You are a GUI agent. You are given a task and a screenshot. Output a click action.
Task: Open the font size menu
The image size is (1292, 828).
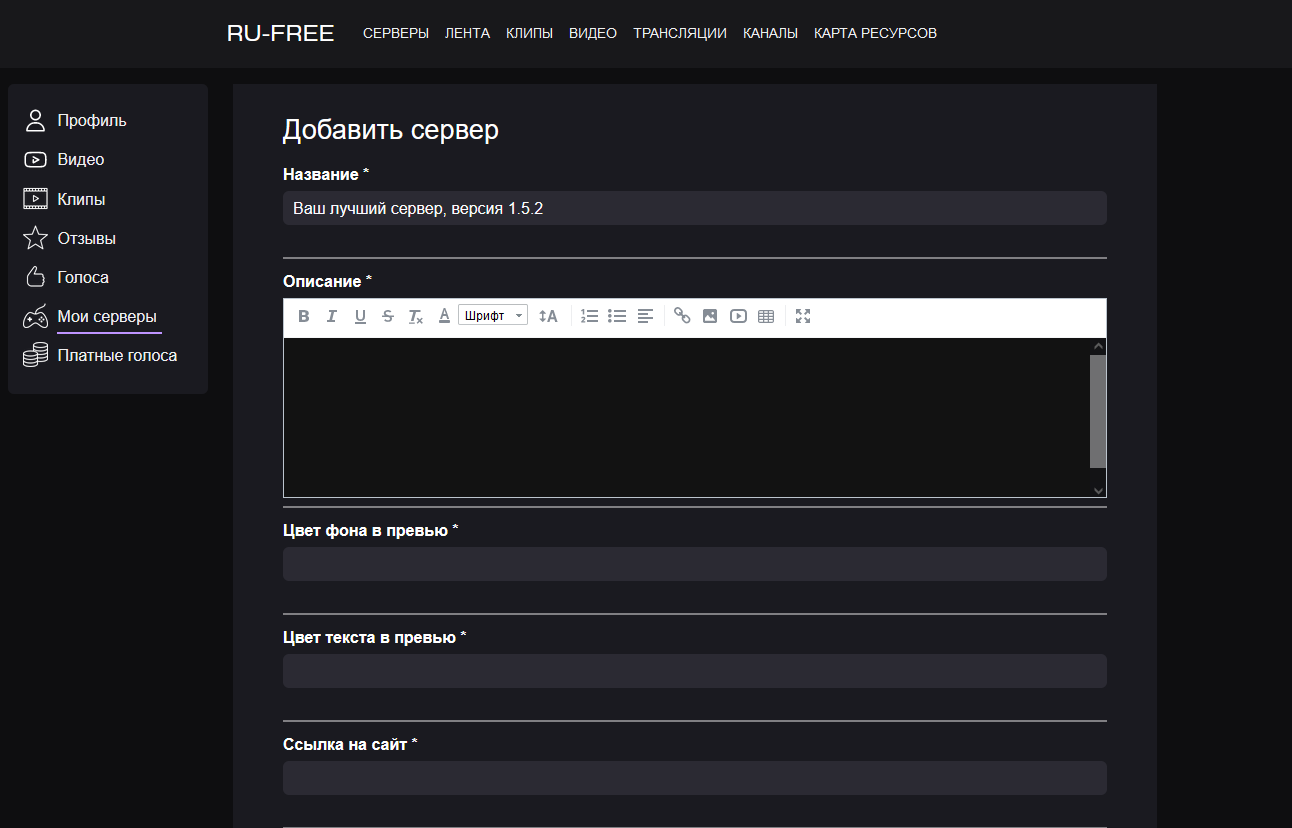click(x=548, y=316)
